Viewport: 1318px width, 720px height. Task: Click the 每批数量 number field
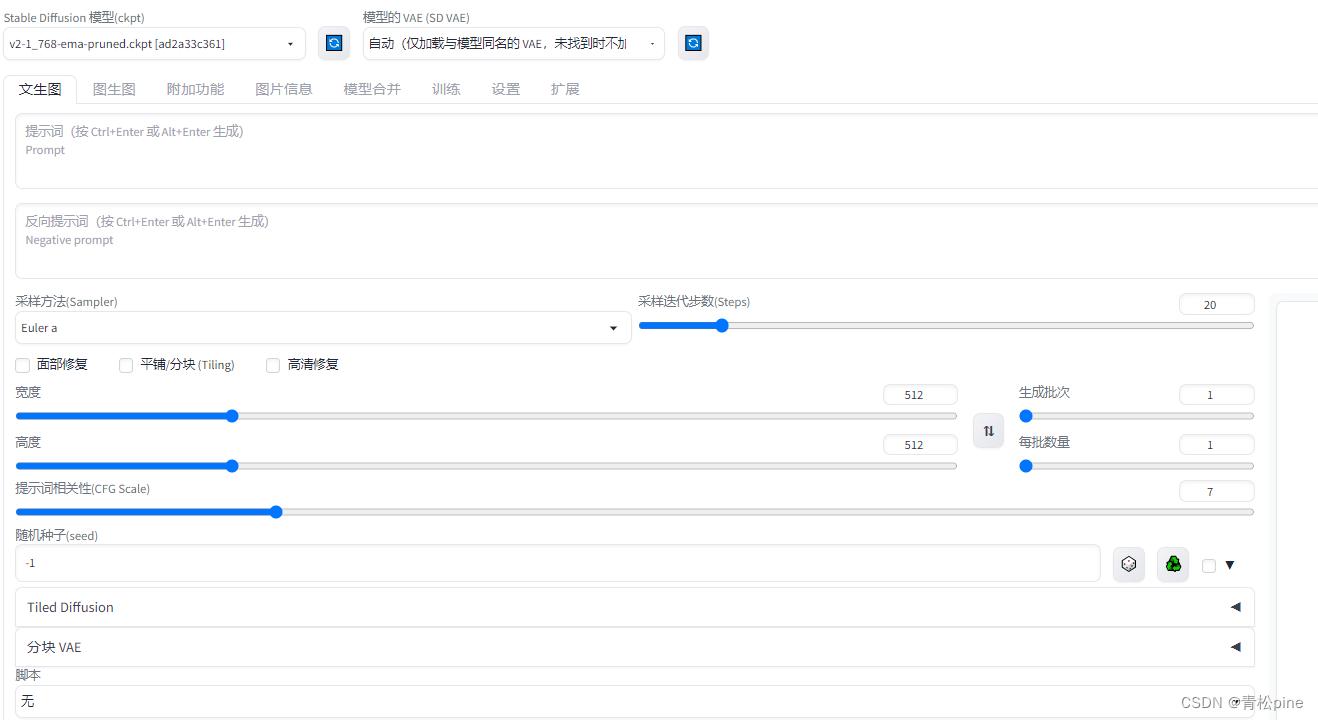1216,445
